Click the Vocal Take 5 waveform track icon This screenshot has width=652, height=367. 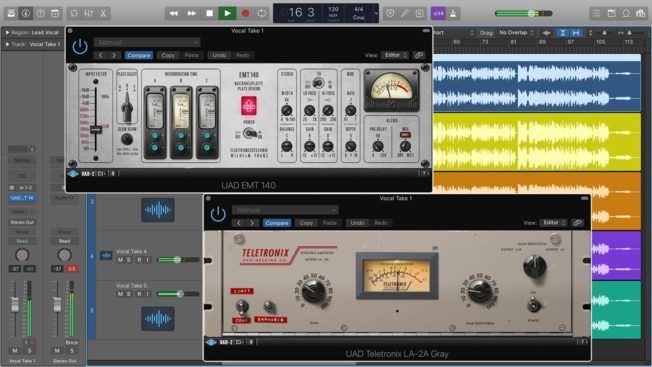[158, 319]
